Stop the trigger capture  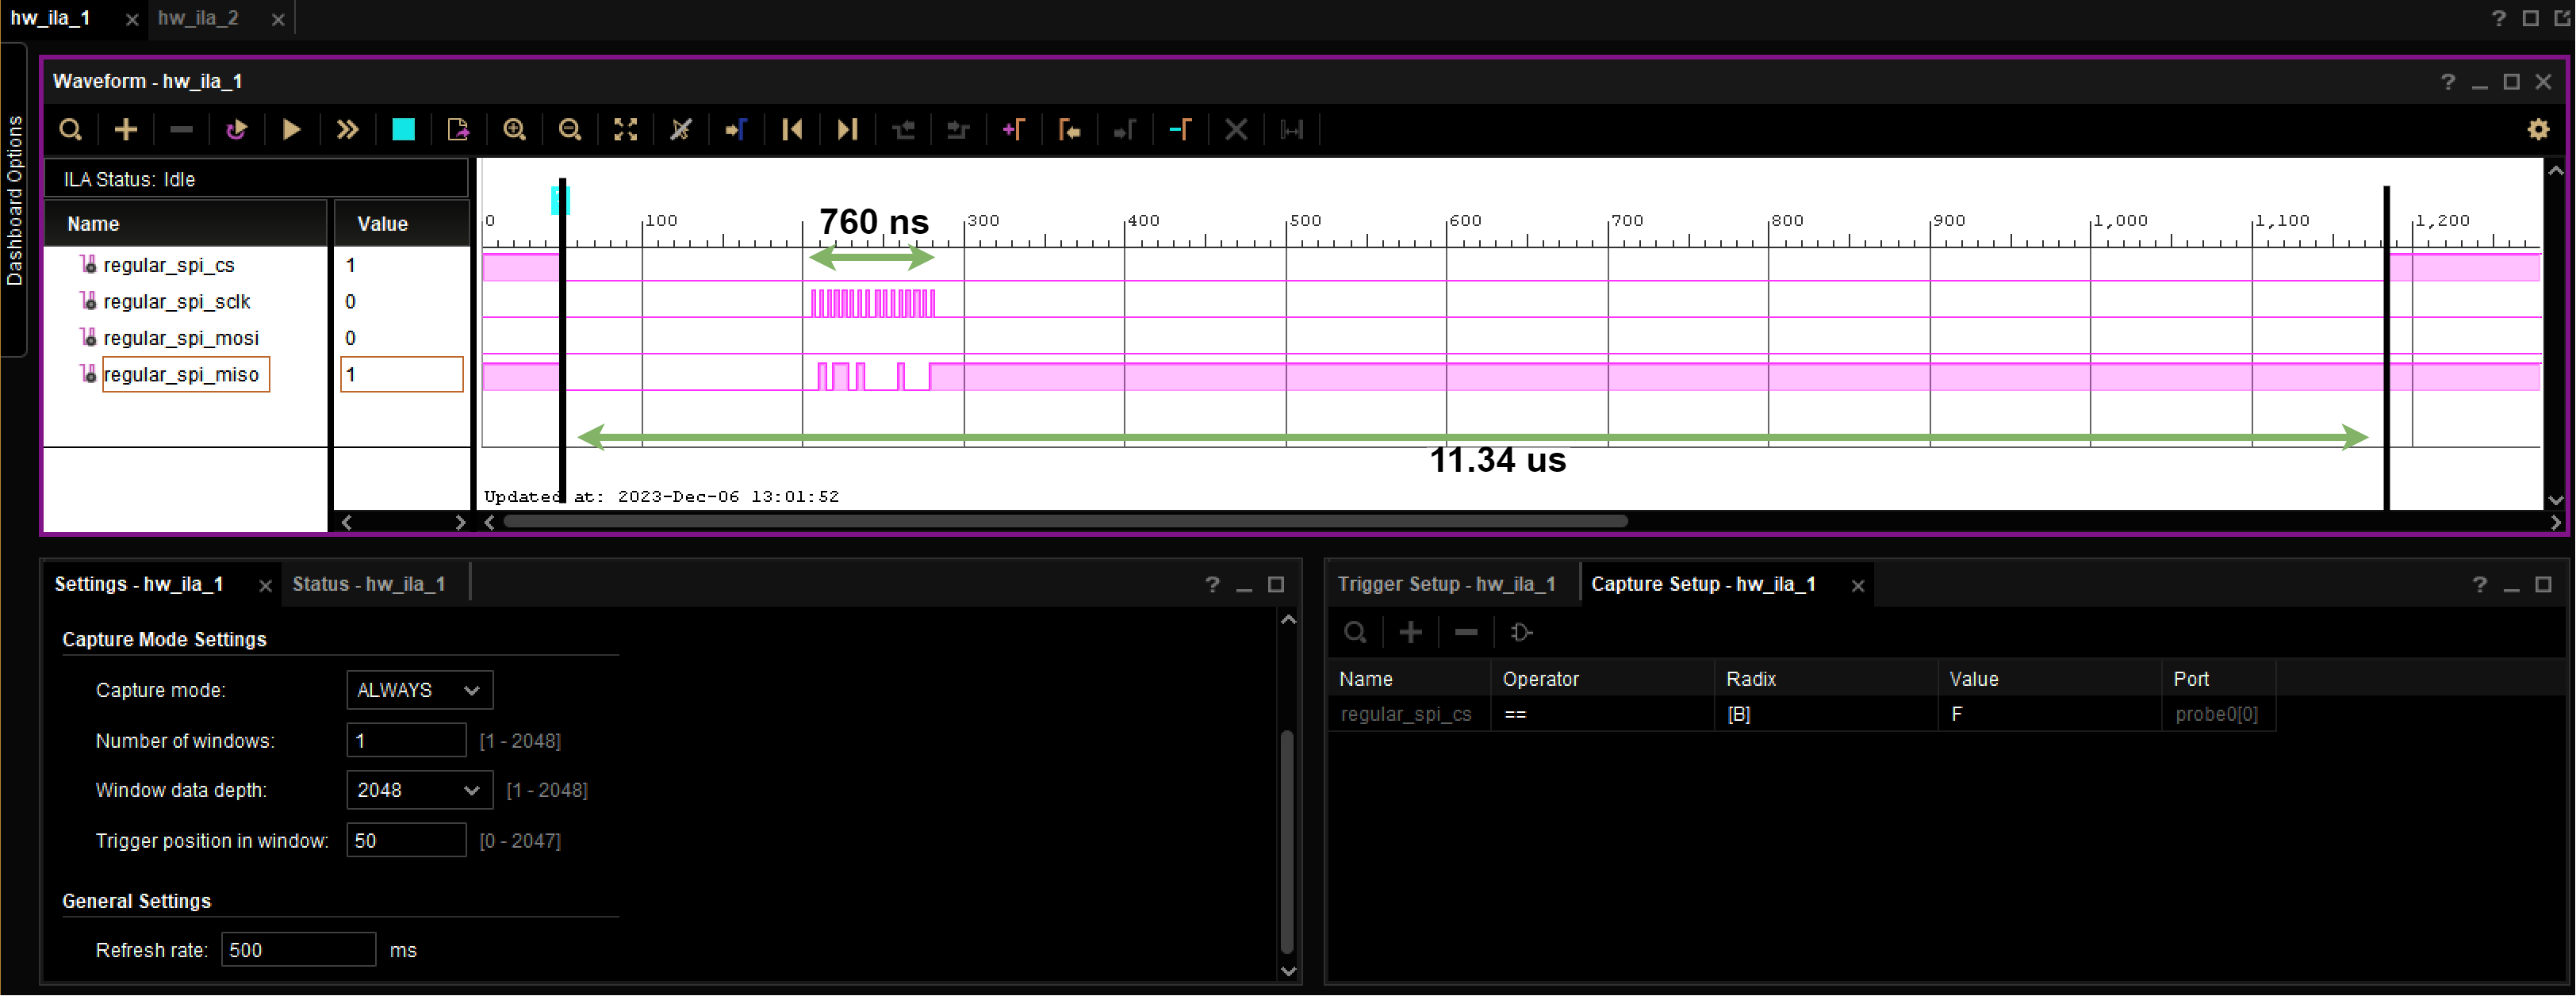coord(402,130)
